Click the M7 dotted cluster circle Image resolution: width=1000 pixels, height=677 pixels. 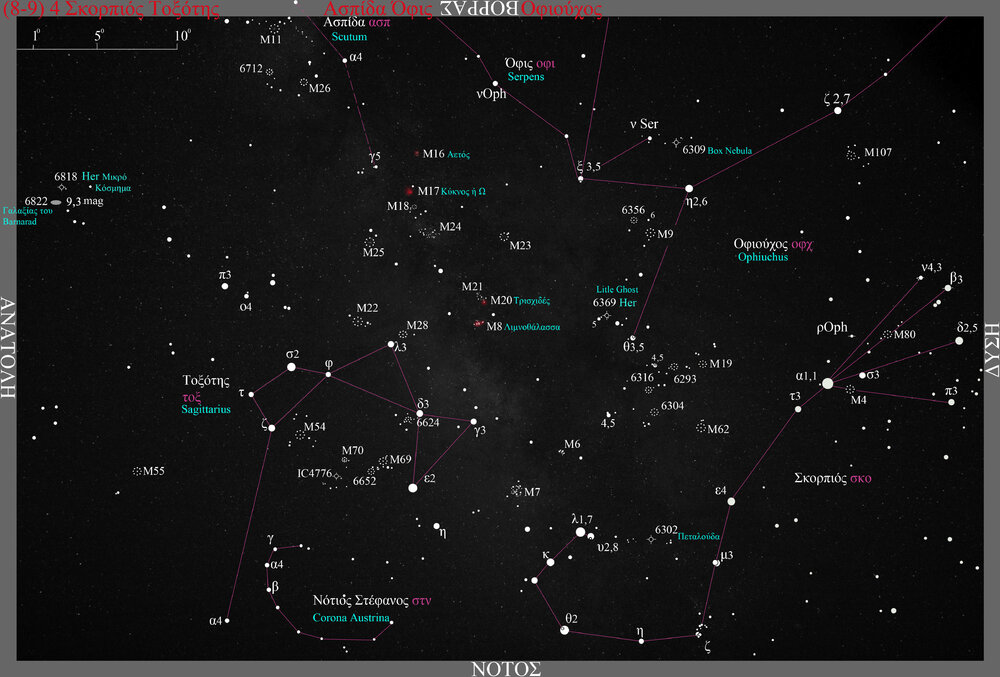tap(516, 490)
